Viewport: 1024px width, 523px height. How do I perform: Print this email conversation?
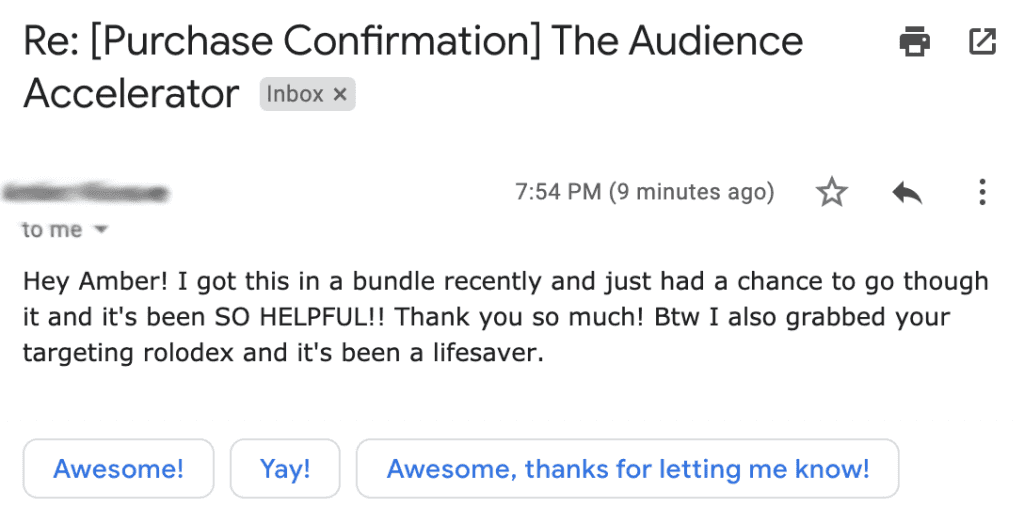914,42
